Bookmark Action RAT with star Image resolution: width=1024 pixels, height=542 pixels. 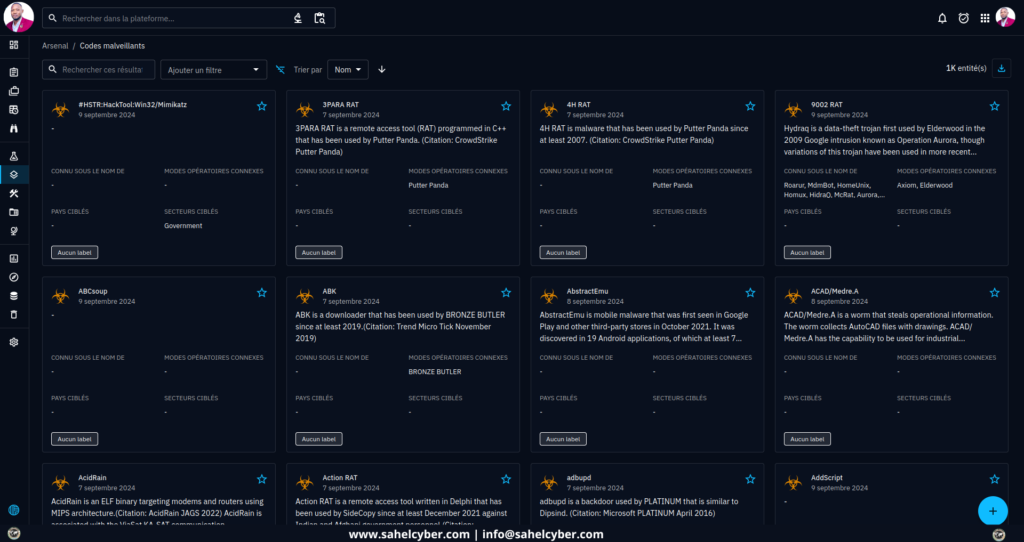pos(506,479)
